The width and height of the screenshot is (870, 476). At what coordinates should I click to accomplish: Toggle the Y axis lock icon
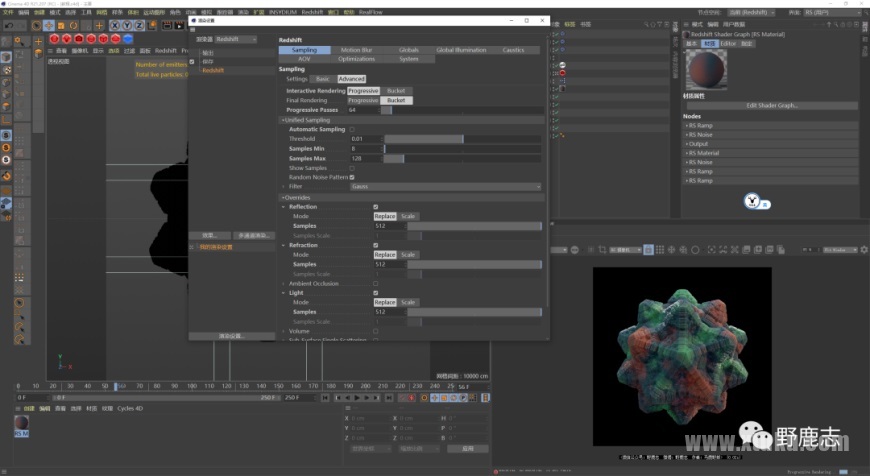click(127, 26)
